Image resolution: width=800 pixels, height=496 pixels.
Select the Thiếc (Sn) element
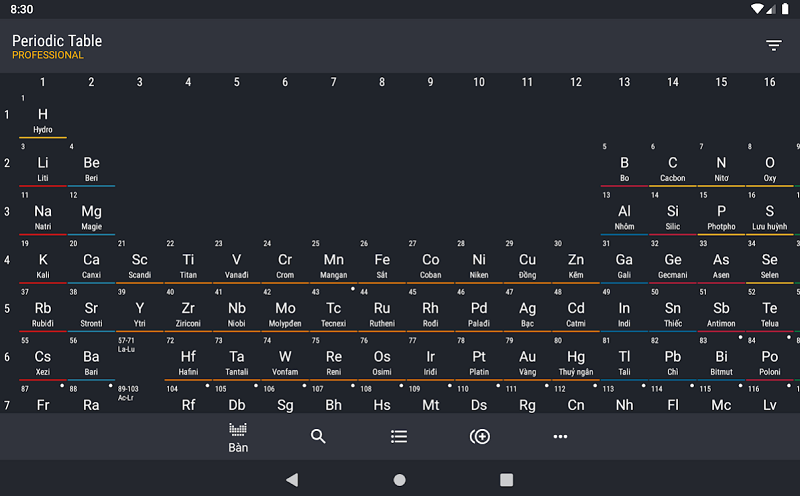pos(672,310)
